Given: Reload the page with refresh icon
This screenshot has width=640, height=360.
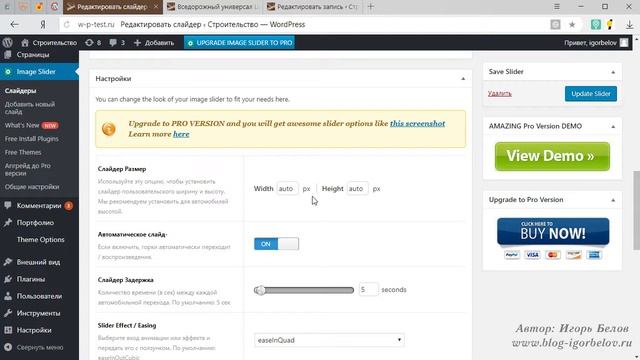Looking at the screenshot, I should 67,24.
